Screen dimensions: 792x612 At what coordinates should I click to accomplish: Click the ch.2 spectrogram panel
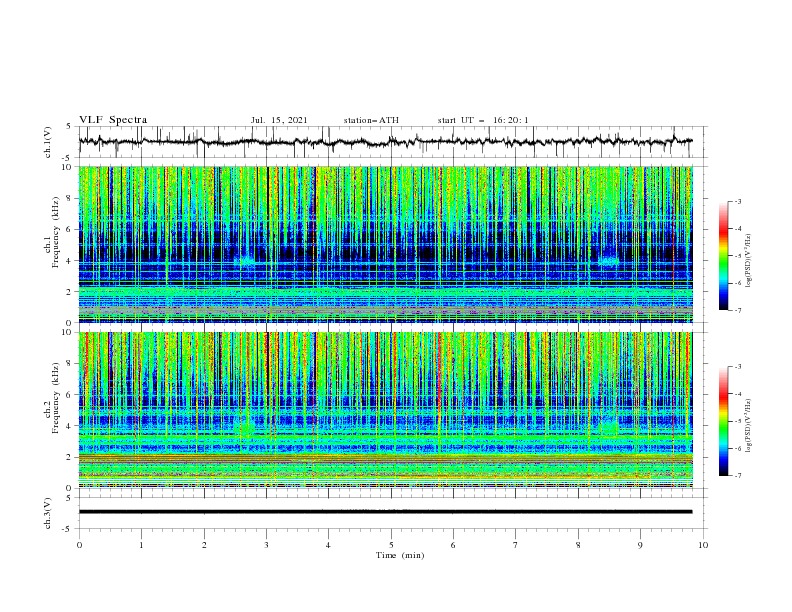pyautogui.click(x=385, y=410)
